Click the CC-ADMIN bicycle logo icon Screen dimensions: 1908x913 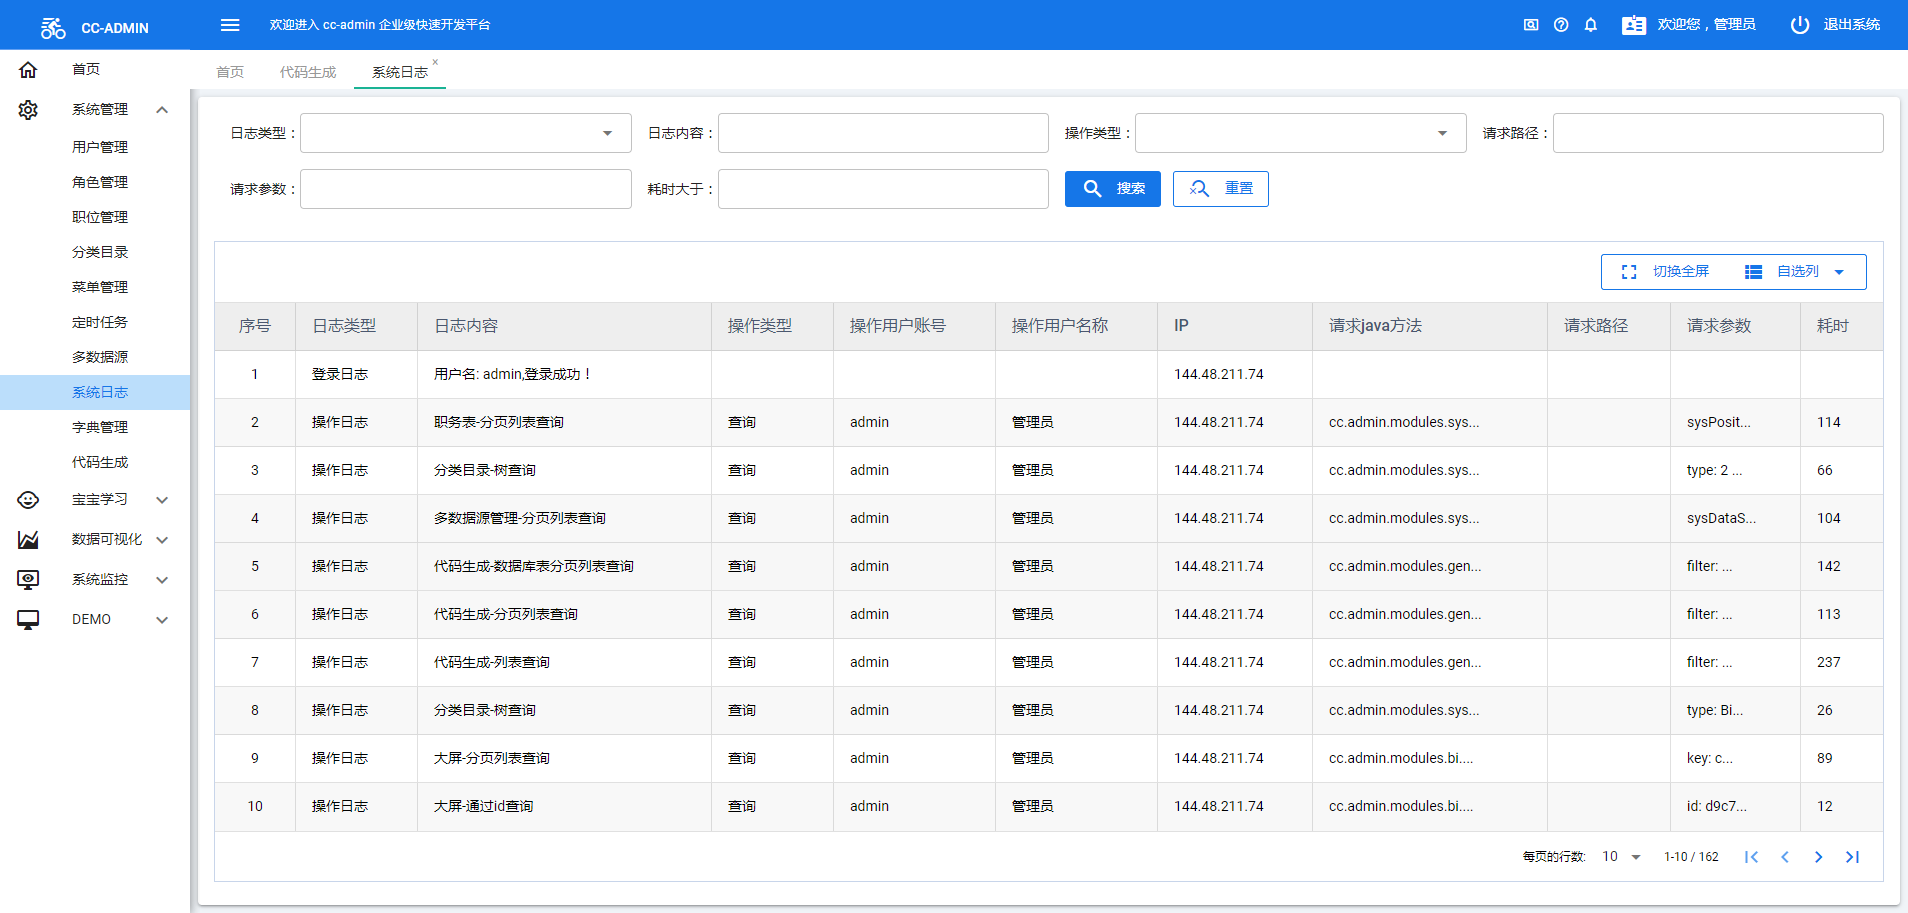(53, 28)
